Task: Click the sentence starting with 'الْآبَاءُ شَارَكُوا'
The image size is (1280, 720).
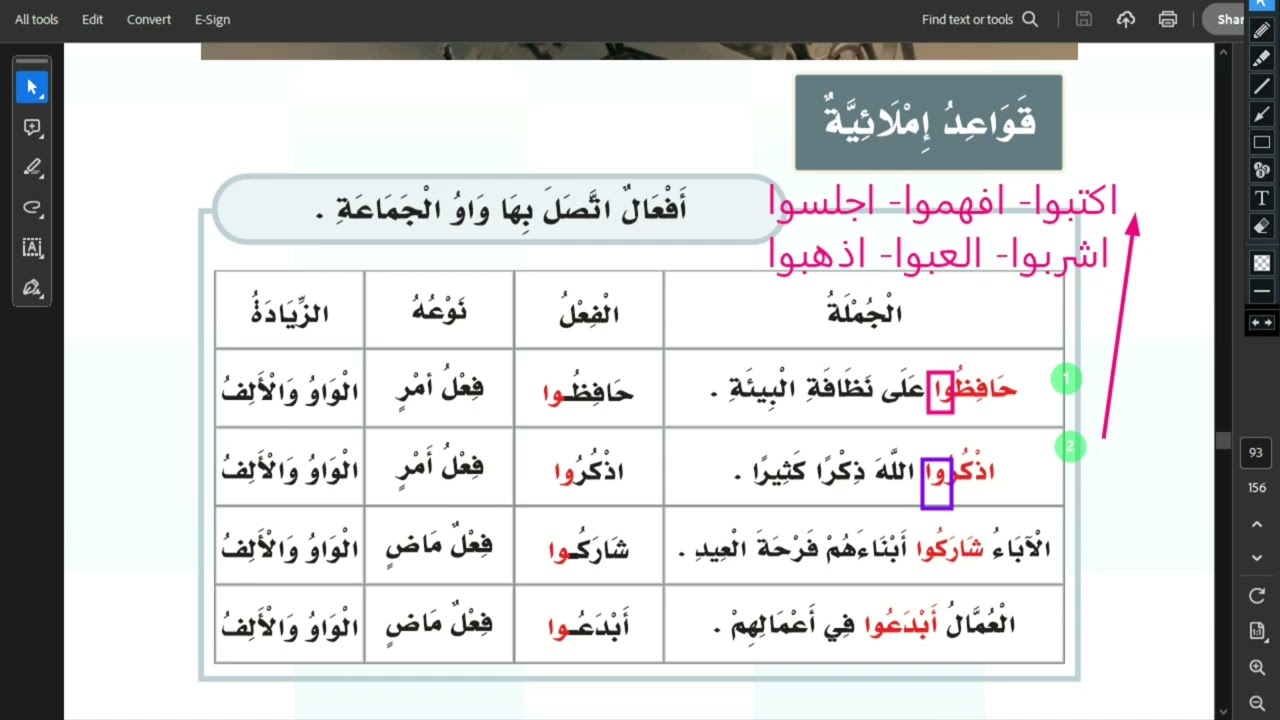Action: click(x=864, y=548)
